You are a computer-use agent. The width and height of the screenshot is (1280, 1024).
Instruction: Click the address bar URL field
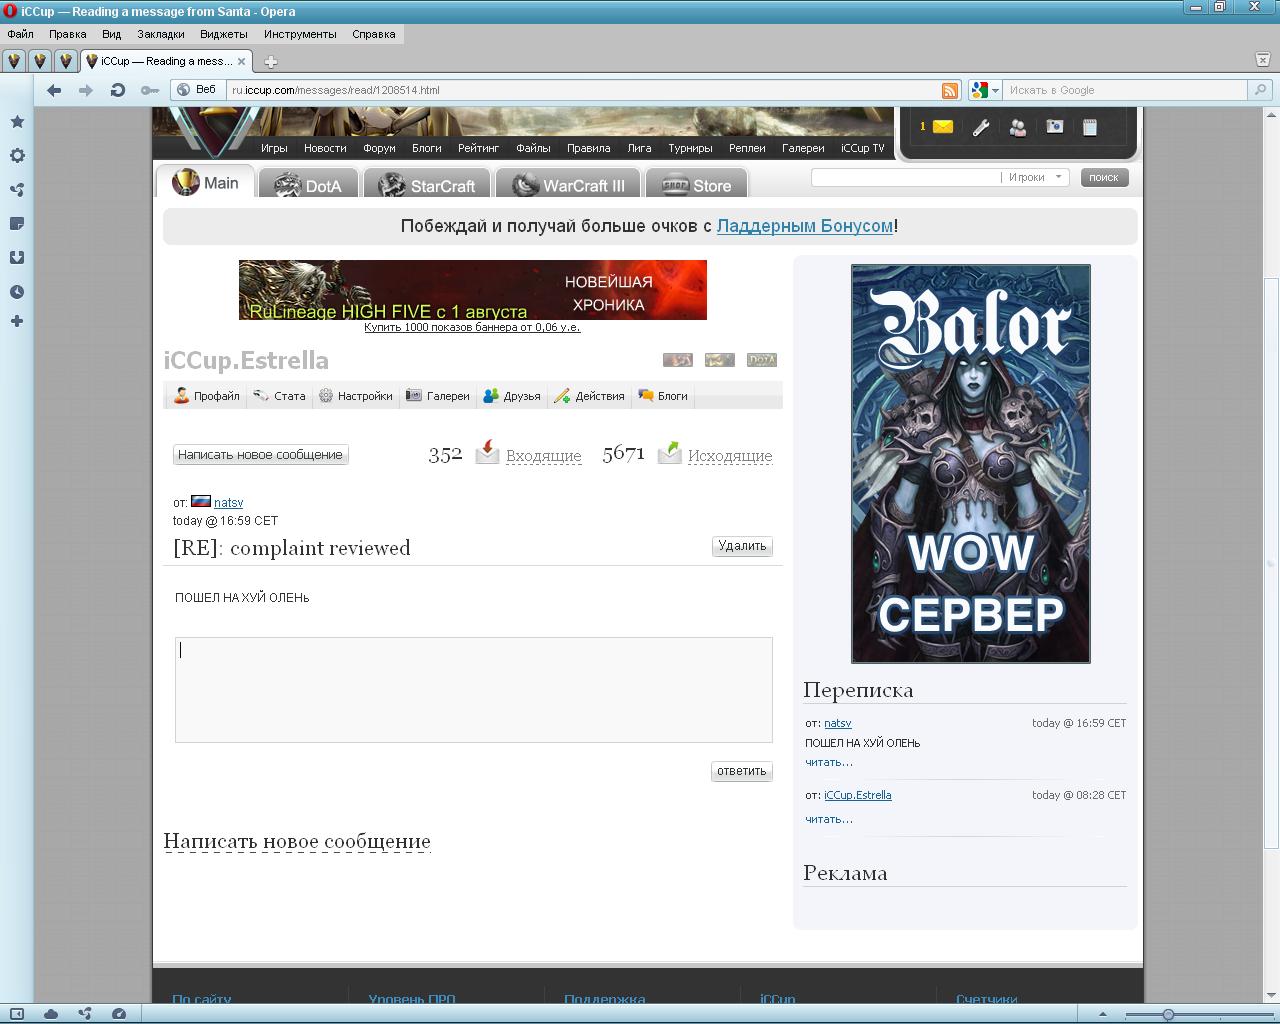tap(583, 90)
